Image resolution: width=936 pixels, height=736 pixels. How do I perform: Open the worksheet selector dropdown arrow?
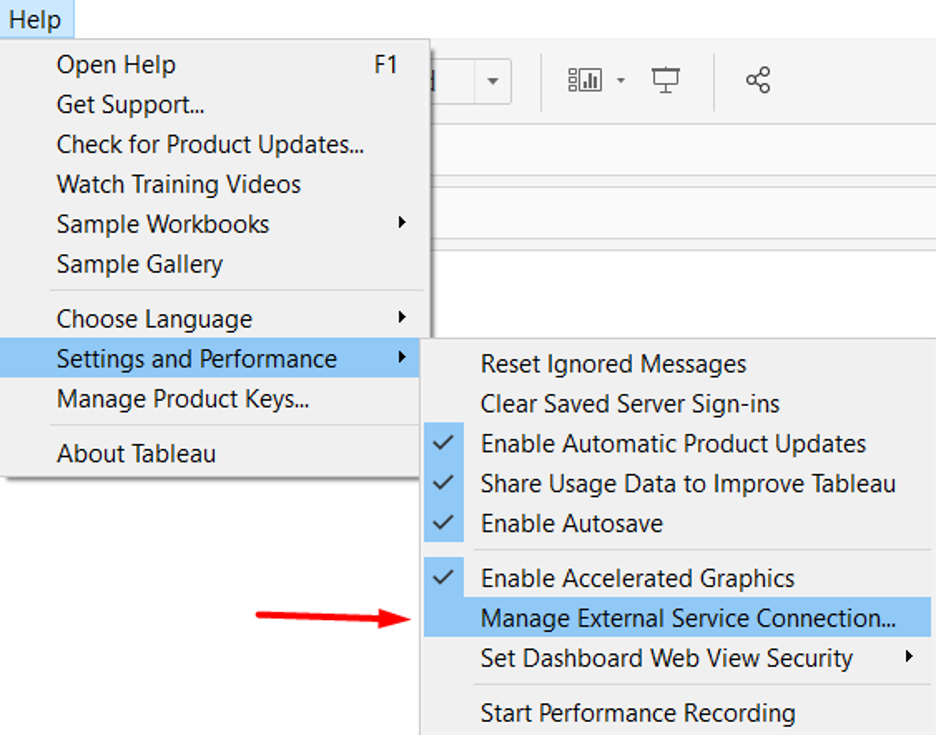(x=492, y=81)
